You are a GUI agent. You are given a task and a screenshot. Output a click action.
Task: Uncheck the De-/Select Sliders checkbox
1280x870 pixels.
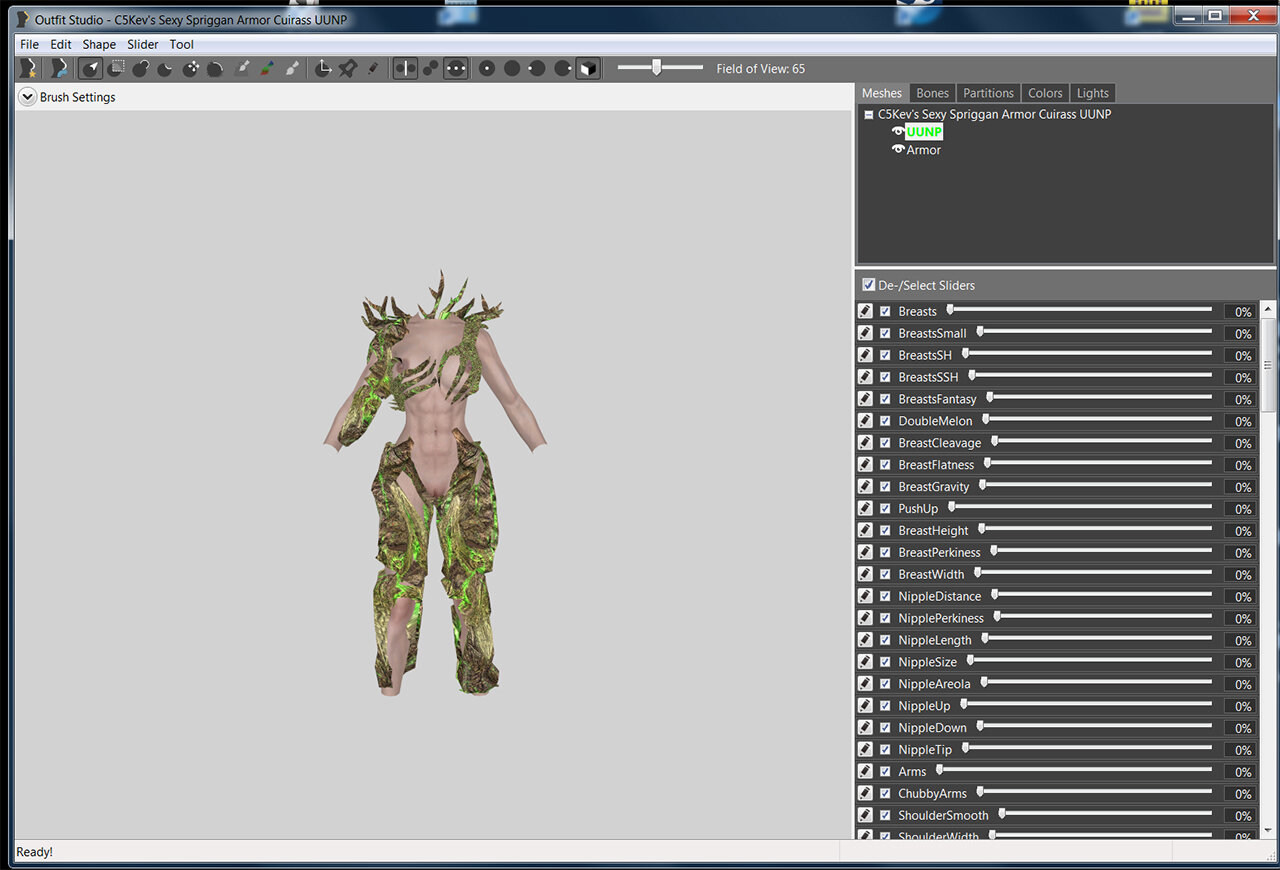click(869, 285)
